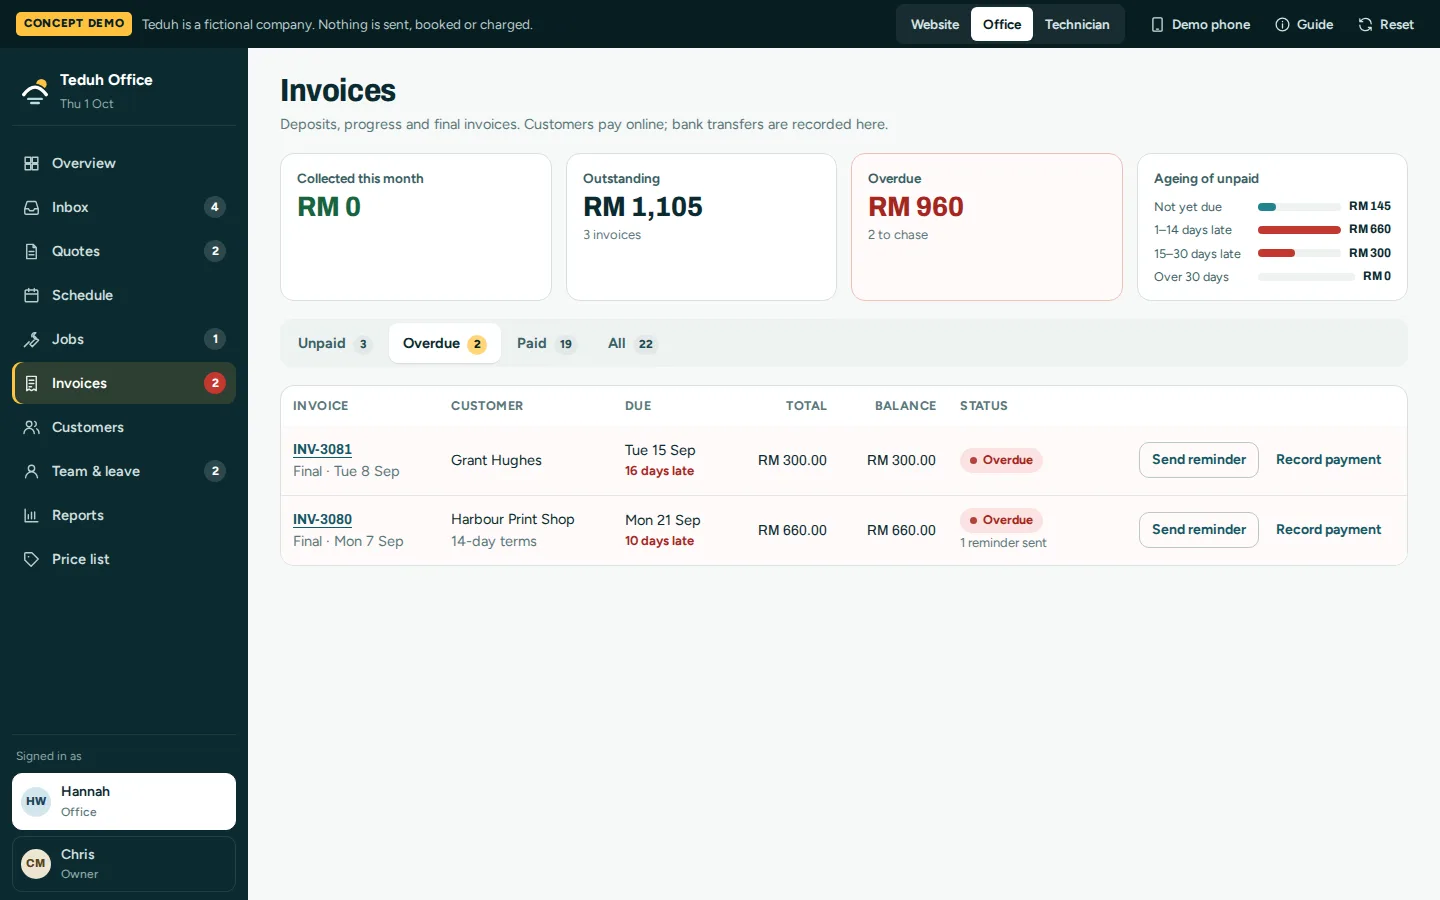Record payment for INV-3081
1440x900 pixels.
click(x=1328, y=460)
